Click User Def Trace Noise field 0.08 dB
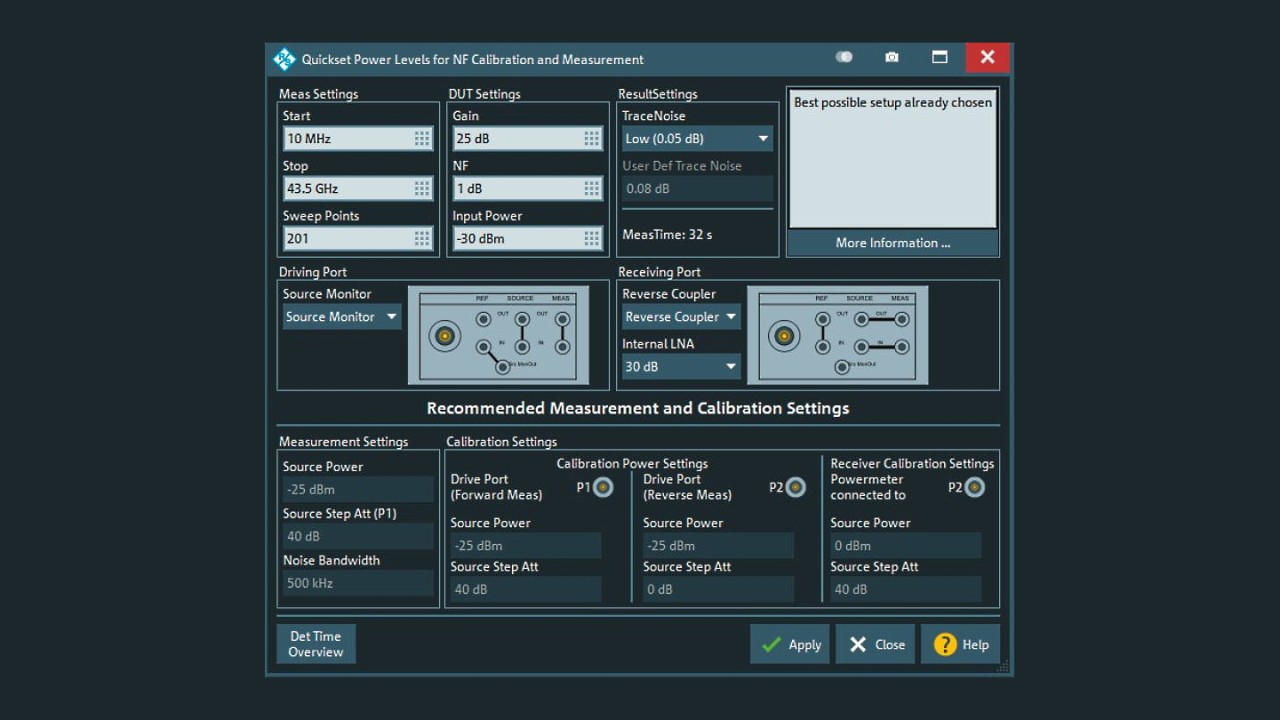Screen dimensions: 1280x720 697,188
